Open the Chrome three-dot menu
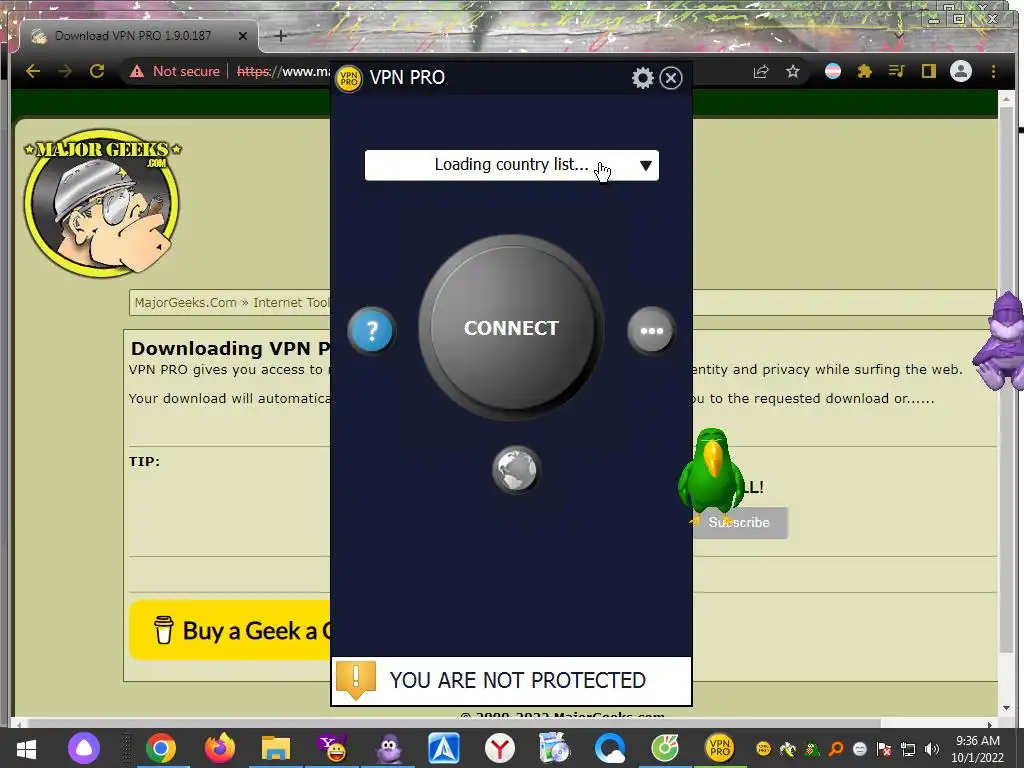Viewport: 1024px width, 768px height. click(x=993, y=71)
